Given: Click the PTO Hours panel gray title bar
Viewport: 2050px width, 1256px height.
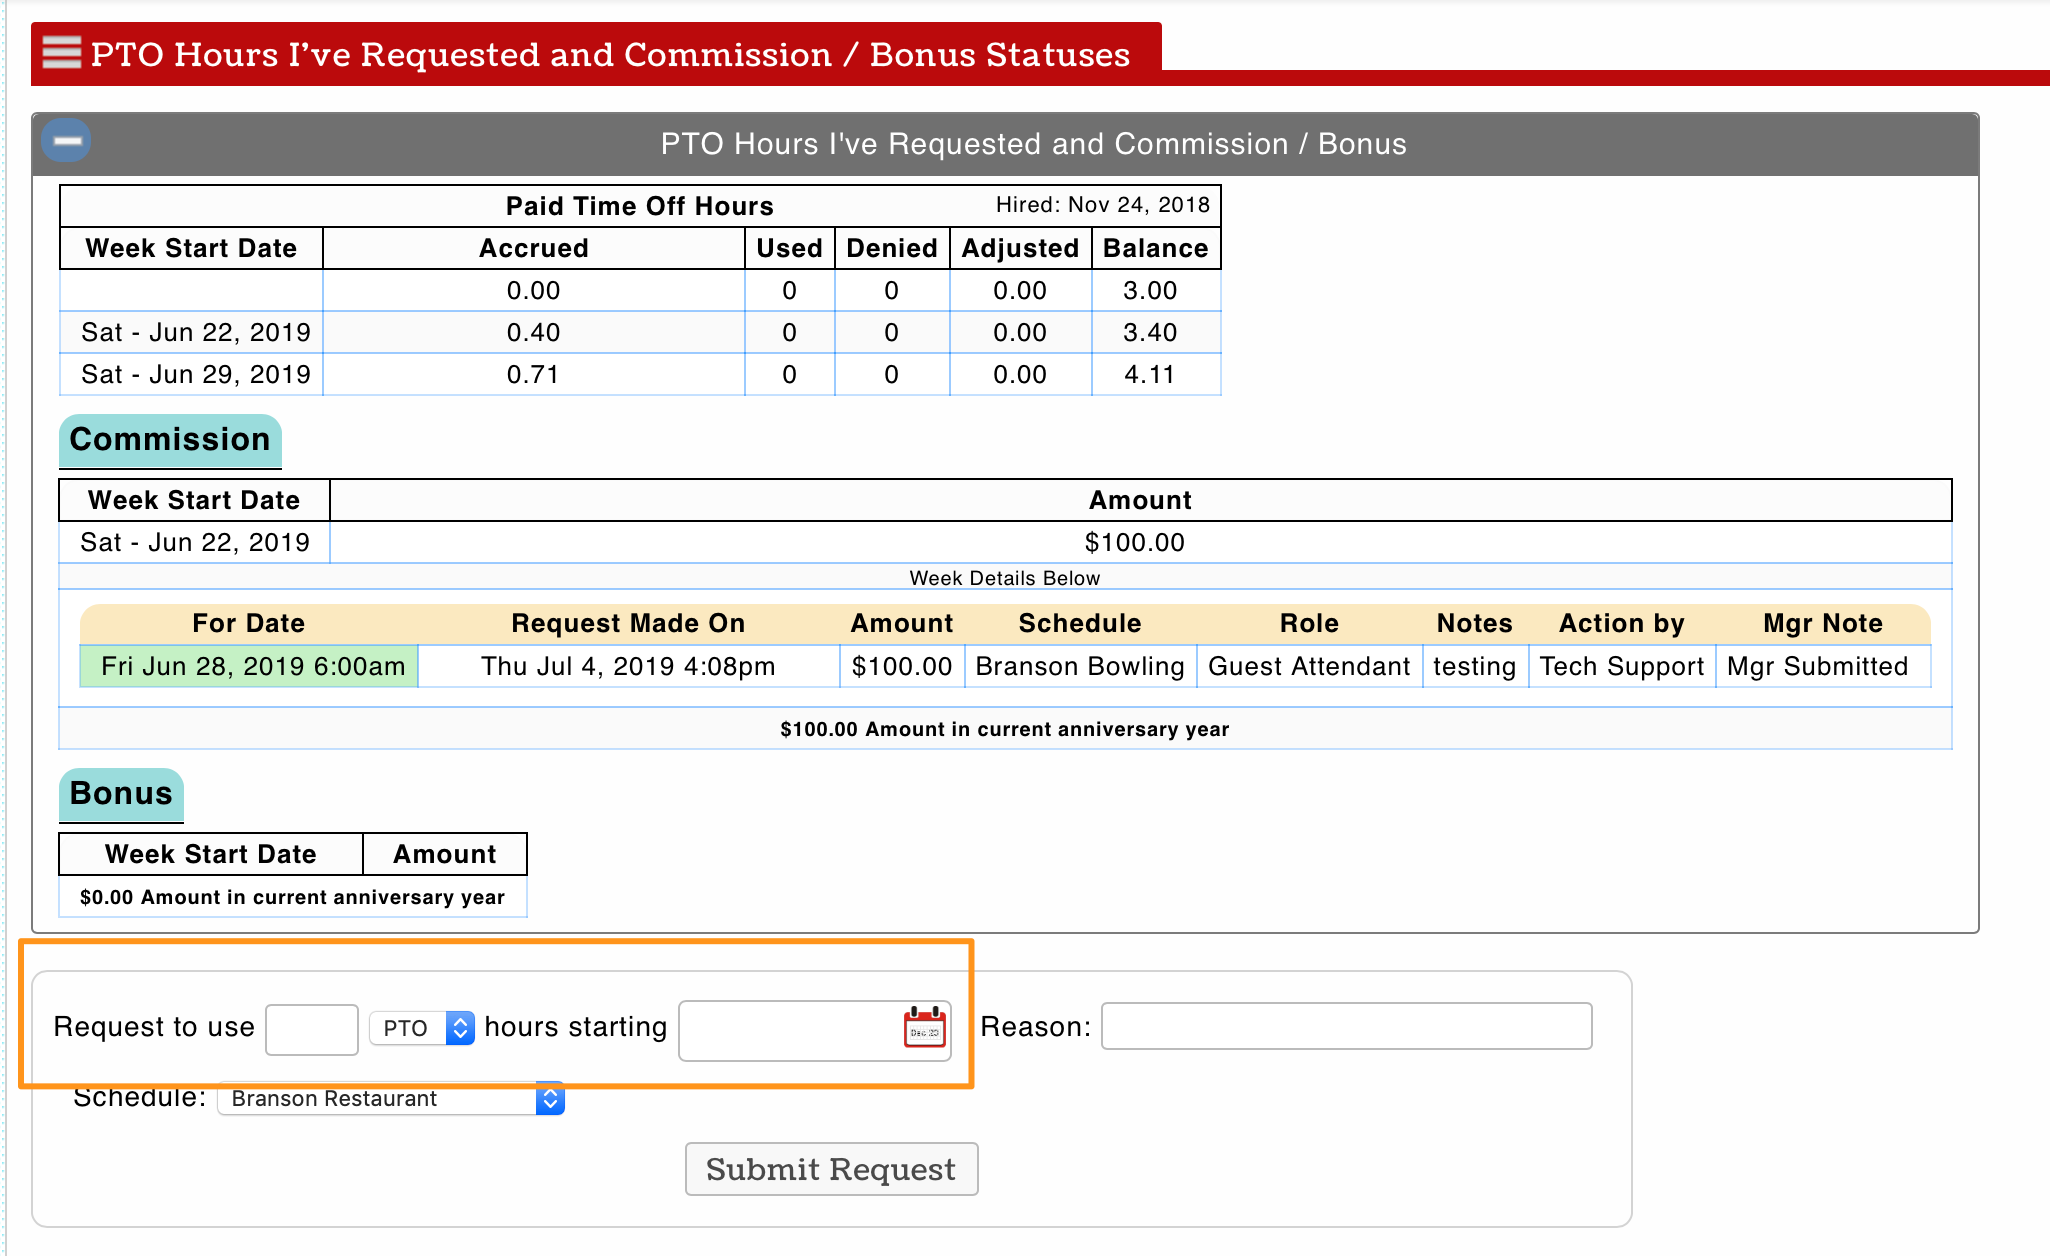Looking at the screenshot, I should pos(1032,144).
